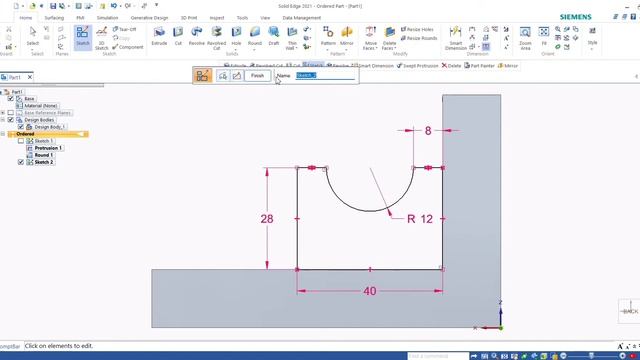Viewport: 640px width, 360px height.
Task: Select the Sketch tool in the ribbon
Action: [x=82, y=38]
